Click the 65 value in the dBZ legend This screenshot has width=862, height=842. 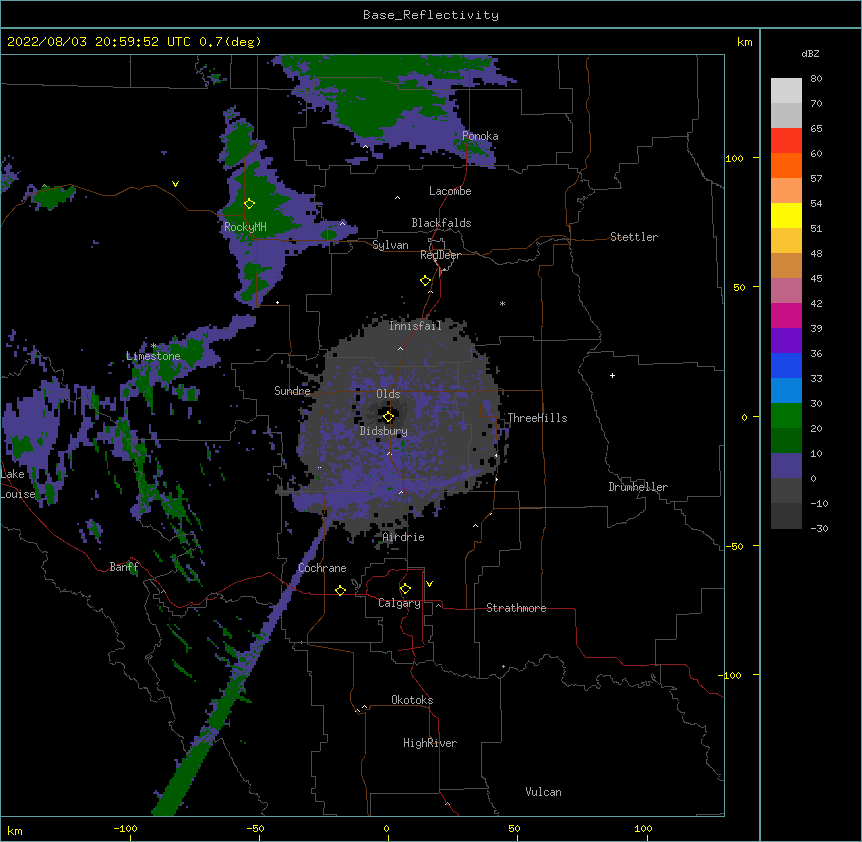(816, 129)
